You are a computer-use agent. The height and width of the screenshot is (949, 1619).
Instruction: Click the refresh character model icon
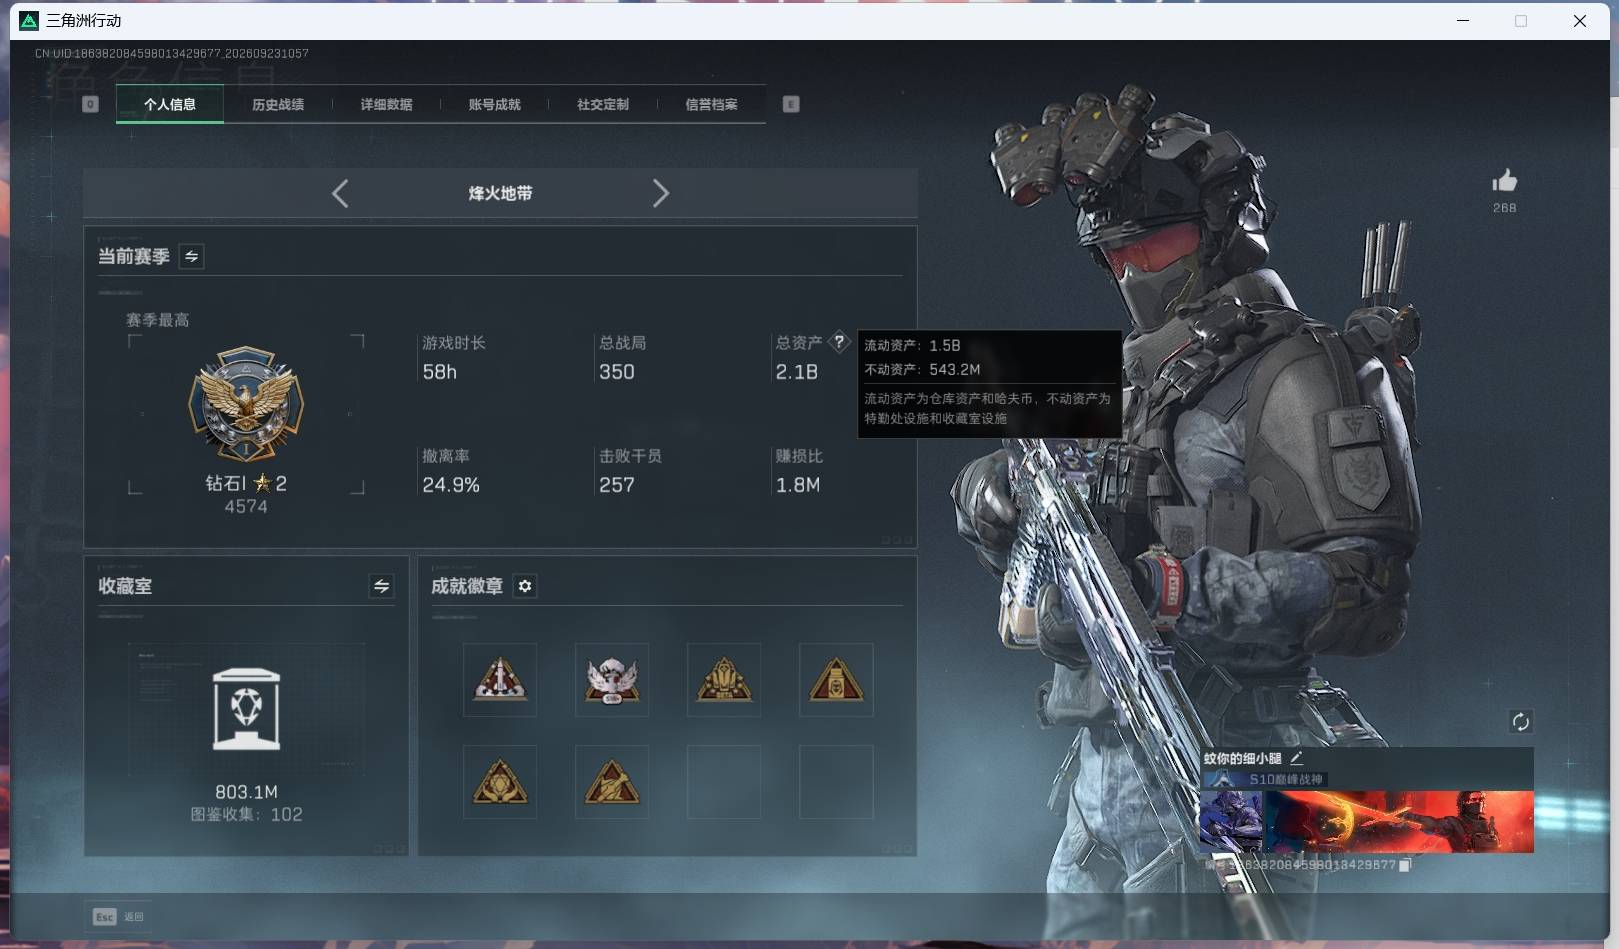[x=1520, y=721]
